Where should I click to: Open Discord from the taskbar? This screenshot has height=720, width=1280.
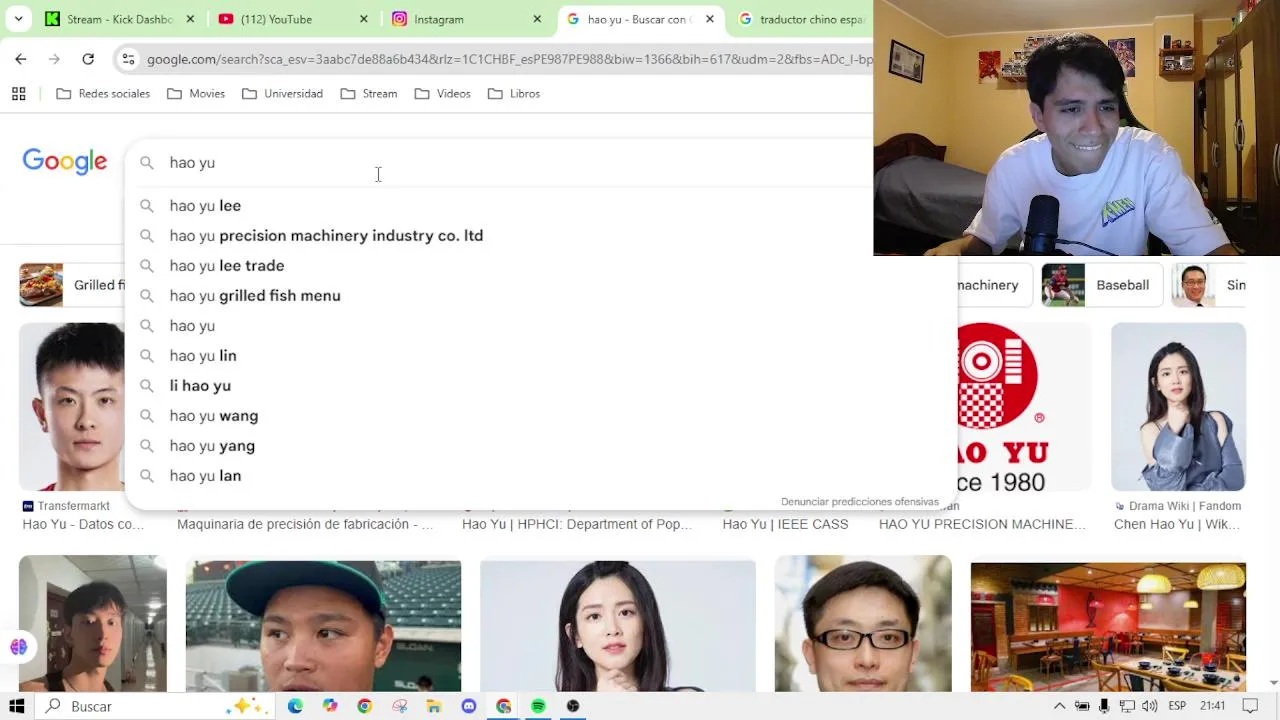click(469, 706)
